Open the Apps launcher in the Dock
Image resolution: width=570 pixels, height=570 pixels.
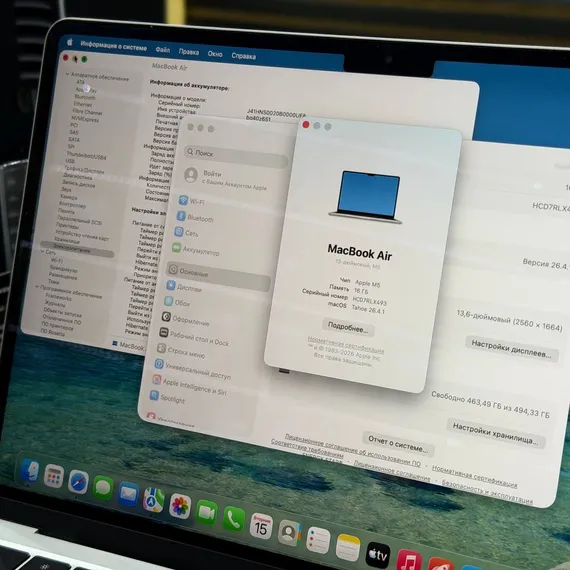(x=54, y=476)
